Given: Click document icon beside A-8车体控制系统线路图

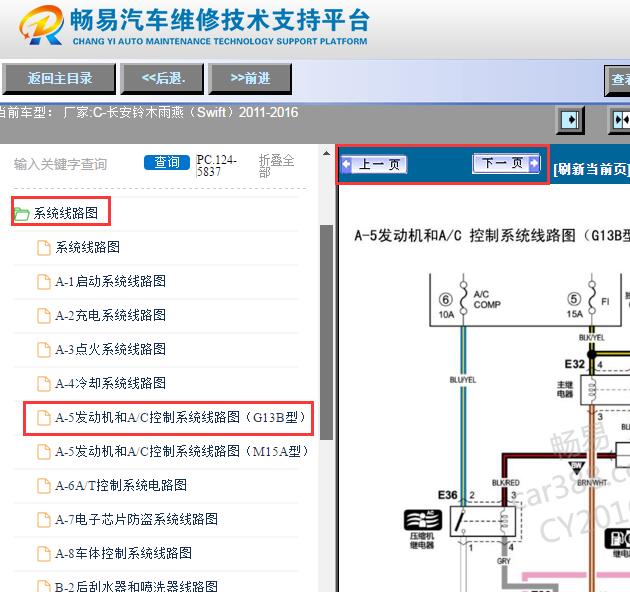Looking at the screenshot, I should pos(44,553).
